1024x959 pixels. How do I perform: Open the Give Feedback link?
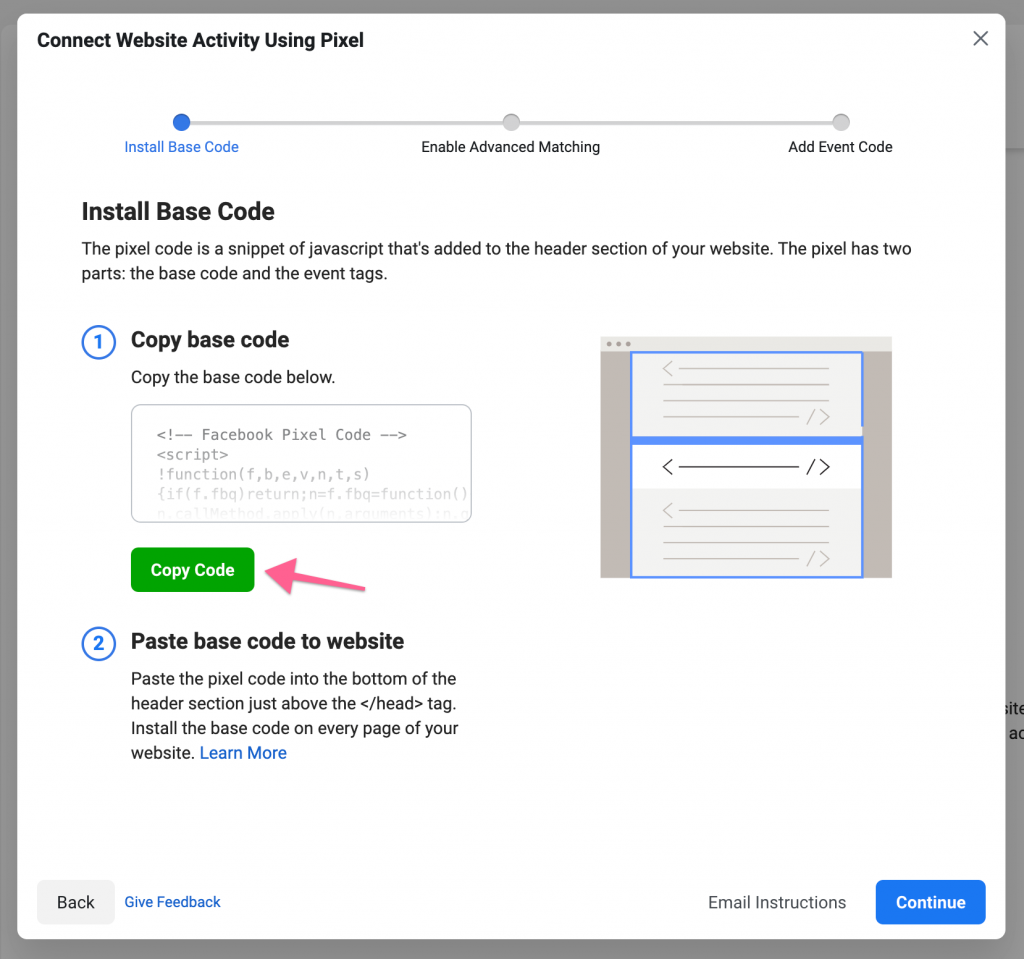click(x=172, y=902)
